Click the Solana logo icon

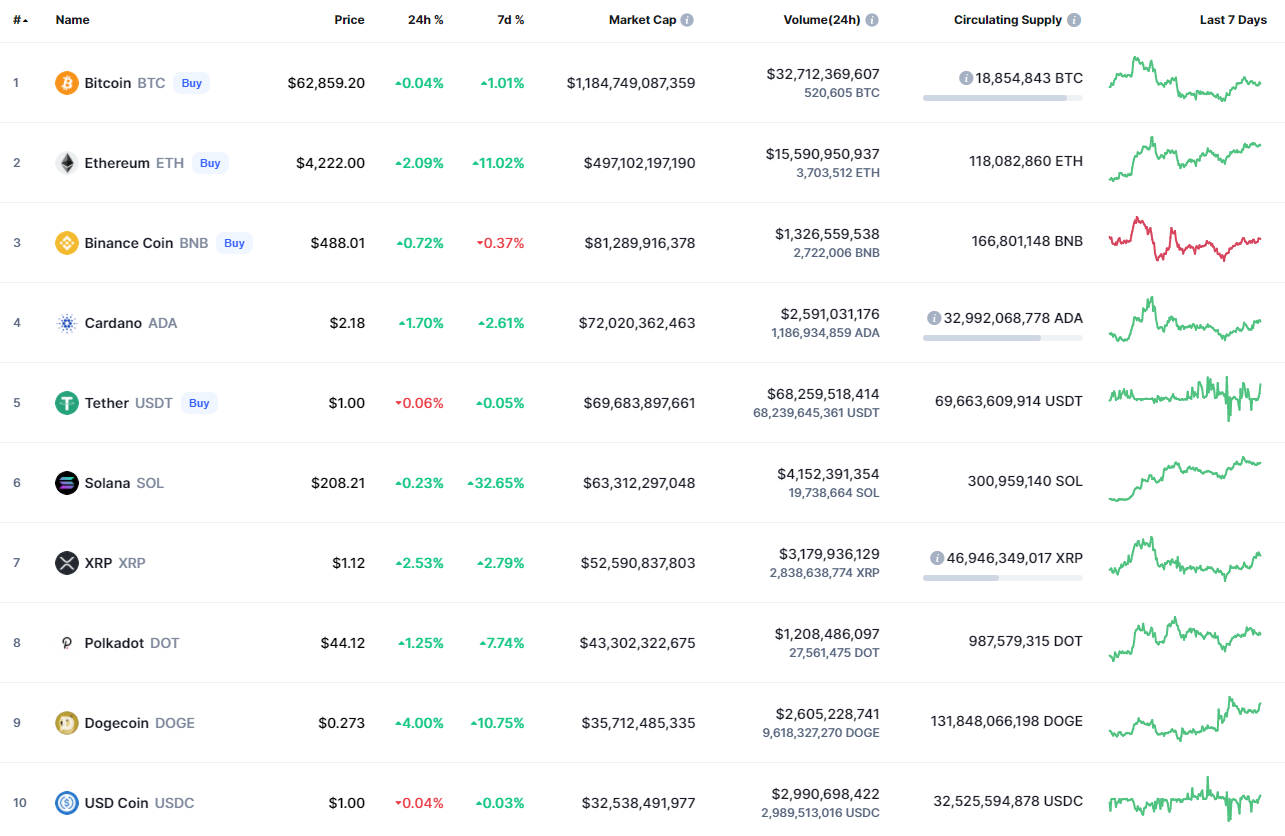[67, 483]
